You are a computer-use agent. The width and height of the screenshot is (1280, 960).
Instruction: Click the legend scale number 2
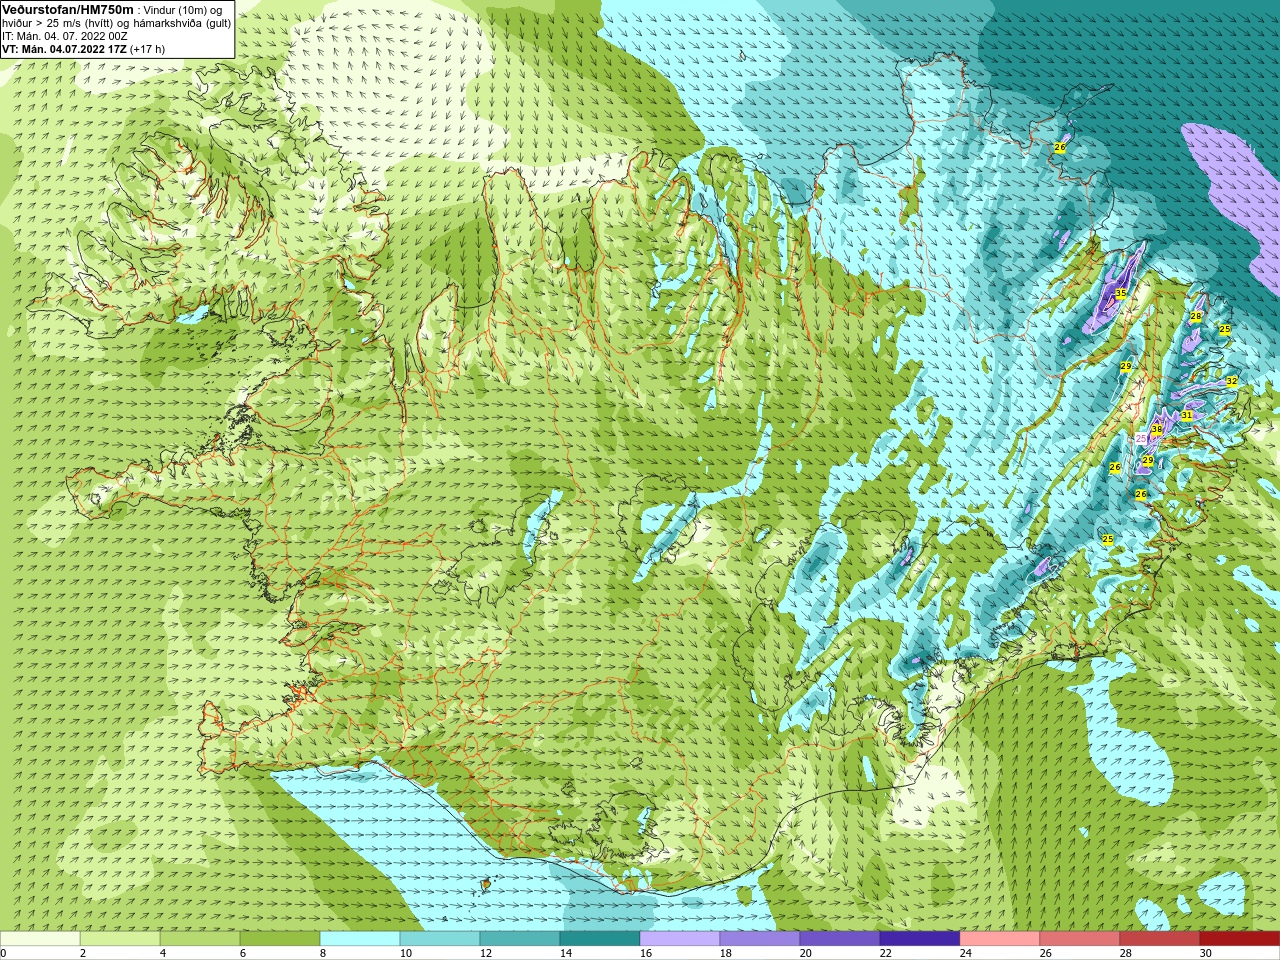pyautogui.click(x=83, y=953)
